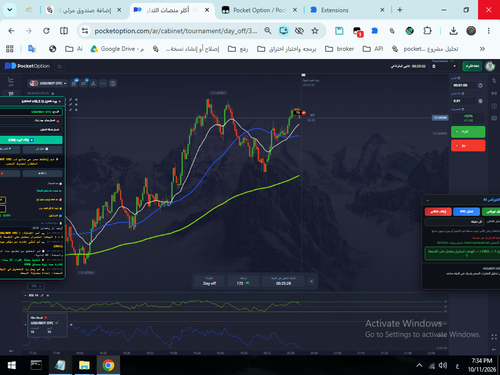
Task: Click the blue OTC analysis button in AI panel
Action: (x=466, y=211)
